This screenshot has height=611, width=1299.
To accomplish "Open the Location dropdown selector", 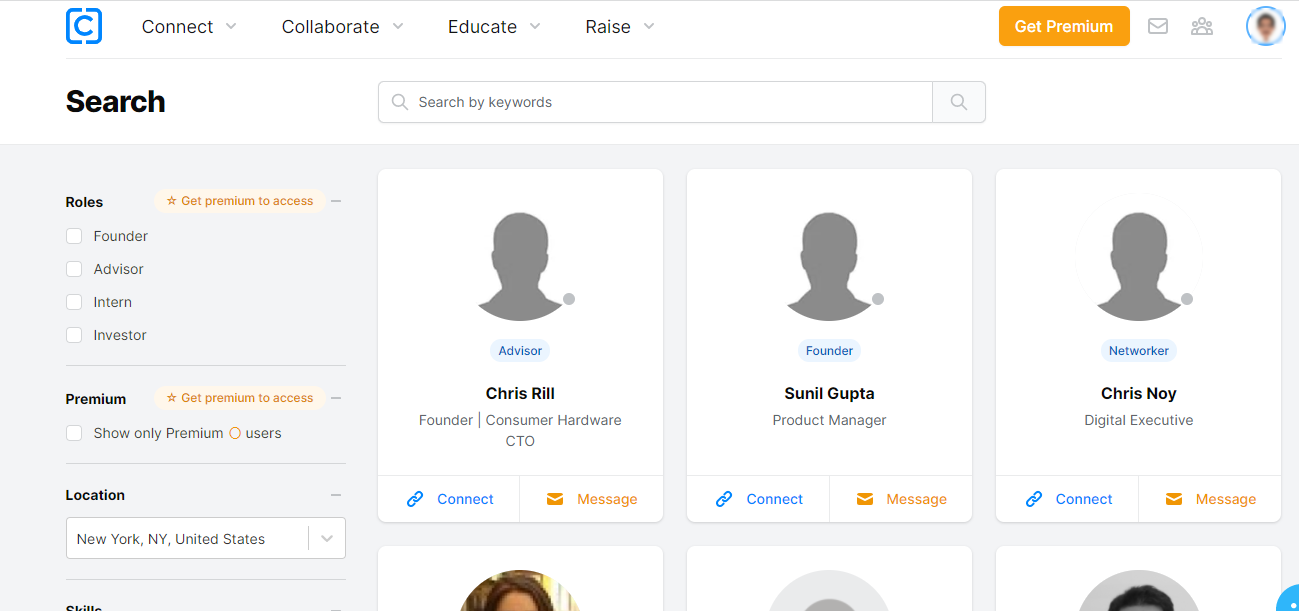I will [326, 538].
